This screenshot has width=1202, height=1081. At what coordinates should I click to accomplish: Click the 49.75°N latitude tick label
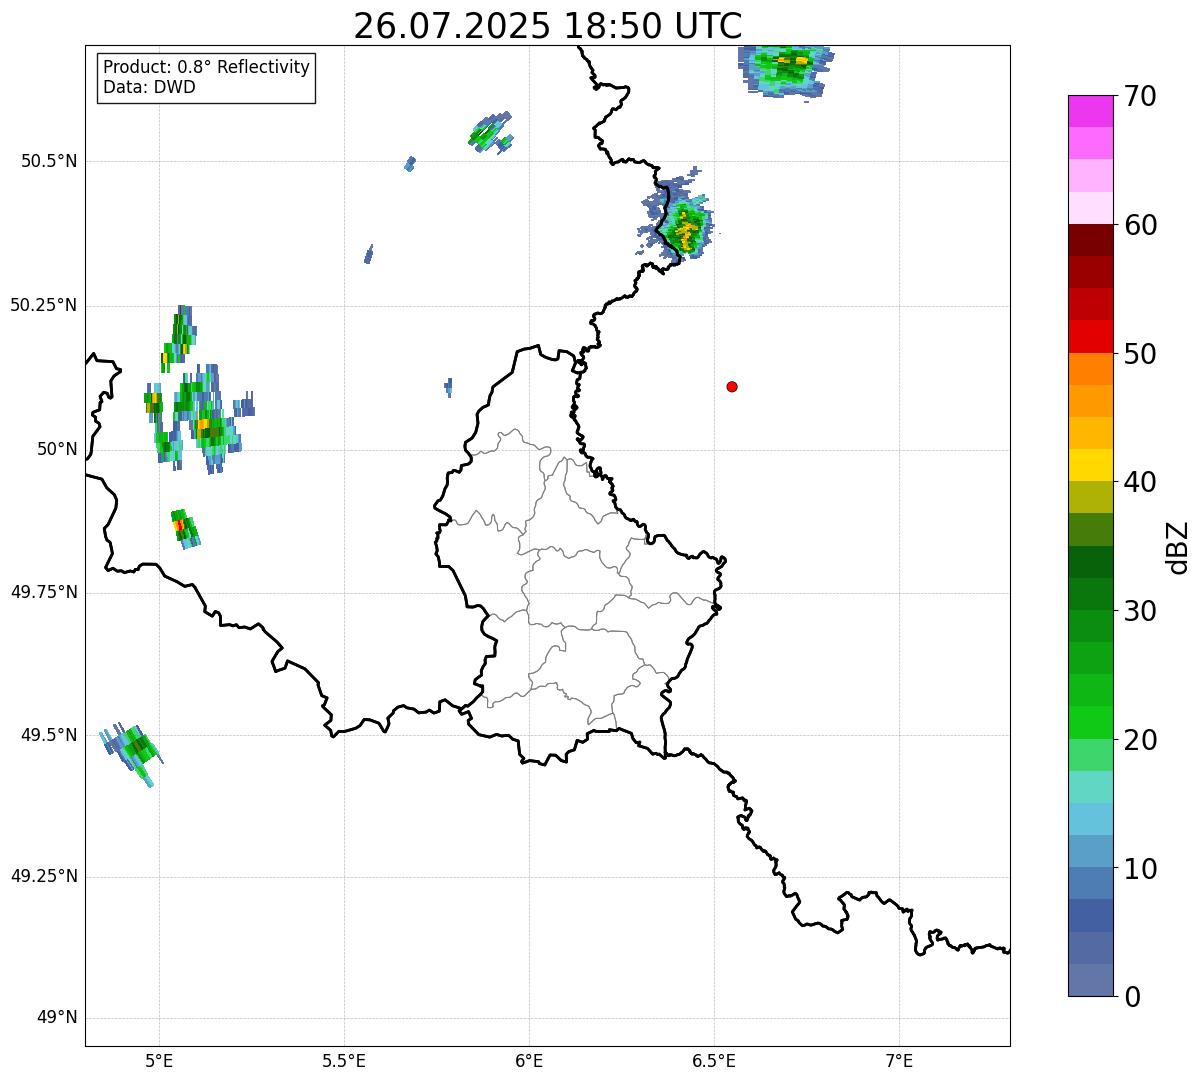pyautogui.click(x=44, y=592)
